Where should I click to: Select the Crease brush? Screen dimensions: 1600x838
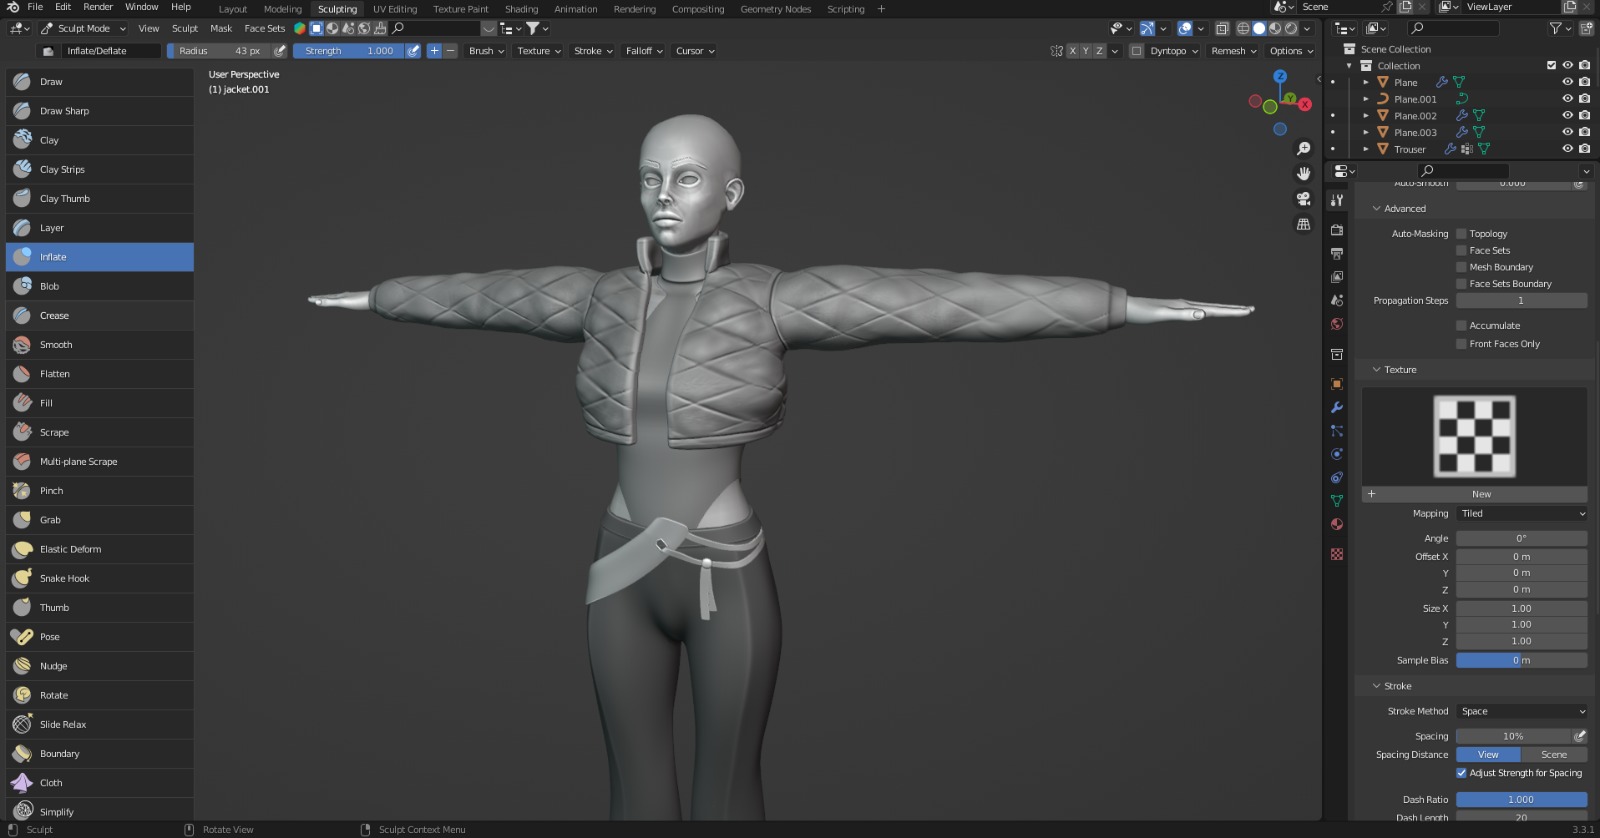100,315
